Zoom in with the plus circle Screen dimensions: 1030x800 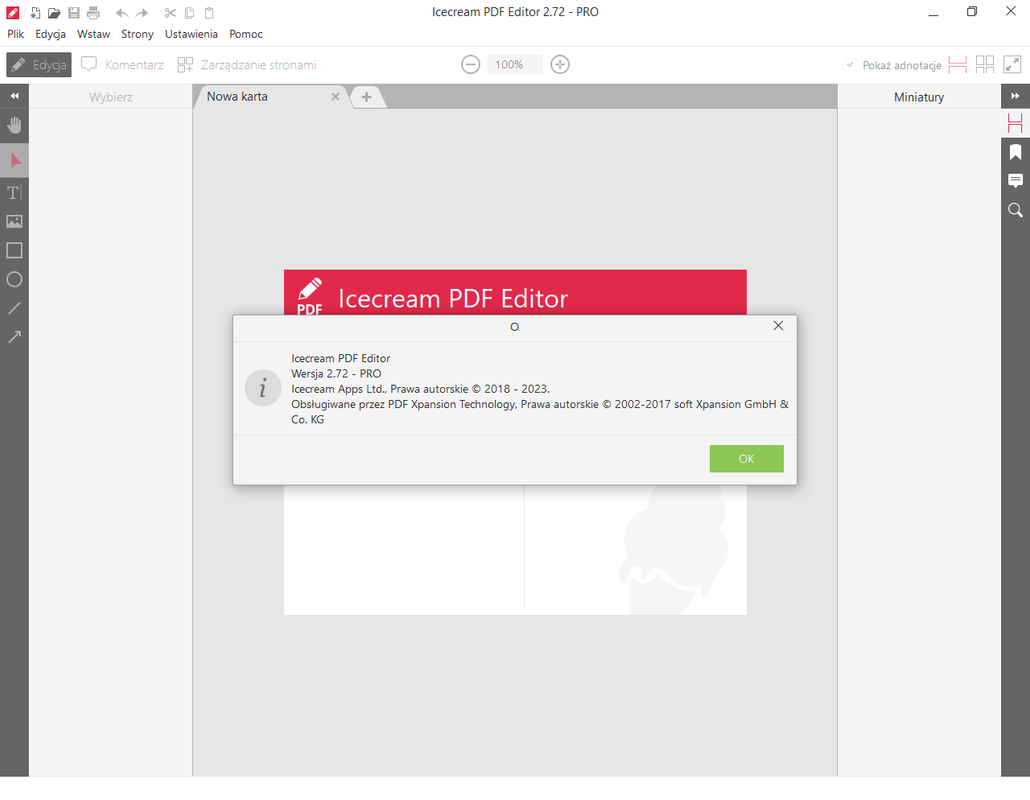560,64
